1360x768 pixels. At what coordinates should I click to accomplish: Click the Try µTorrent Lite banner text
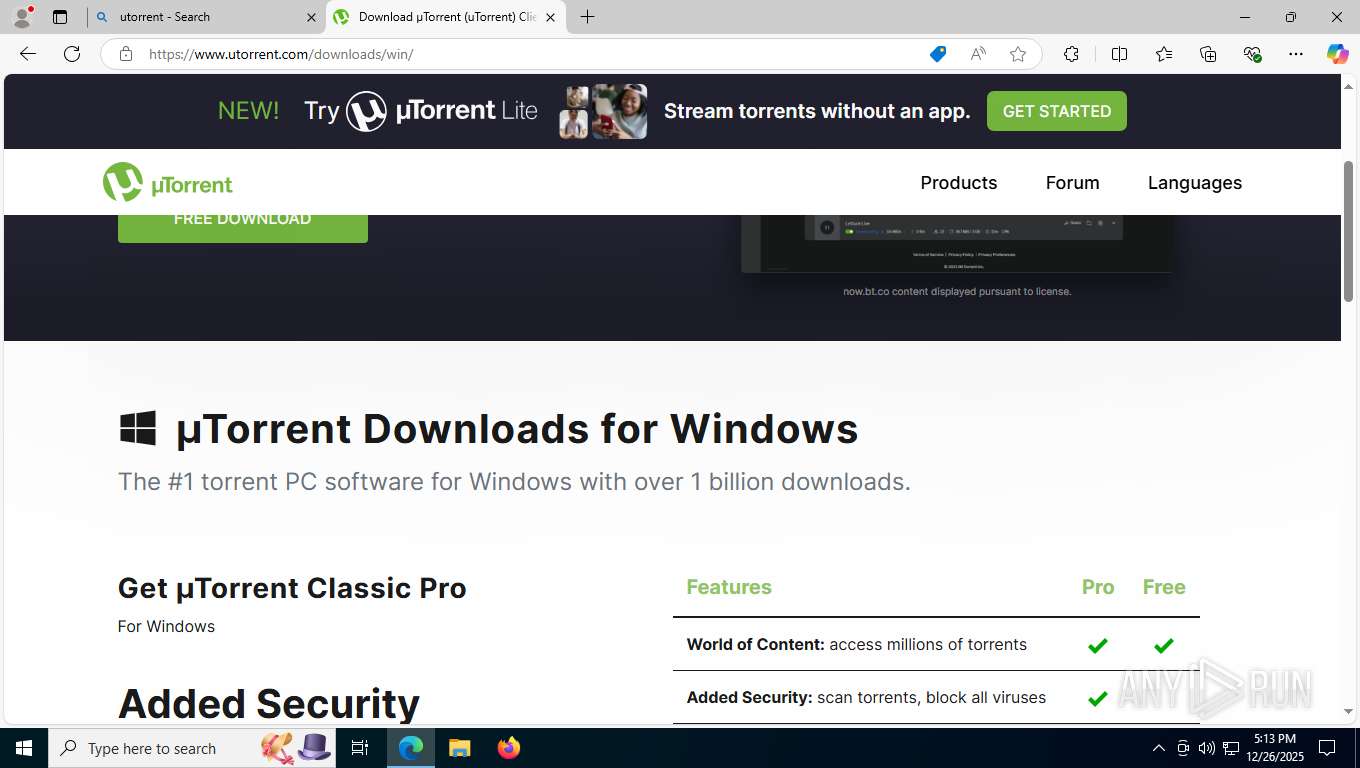click(421, 111)
